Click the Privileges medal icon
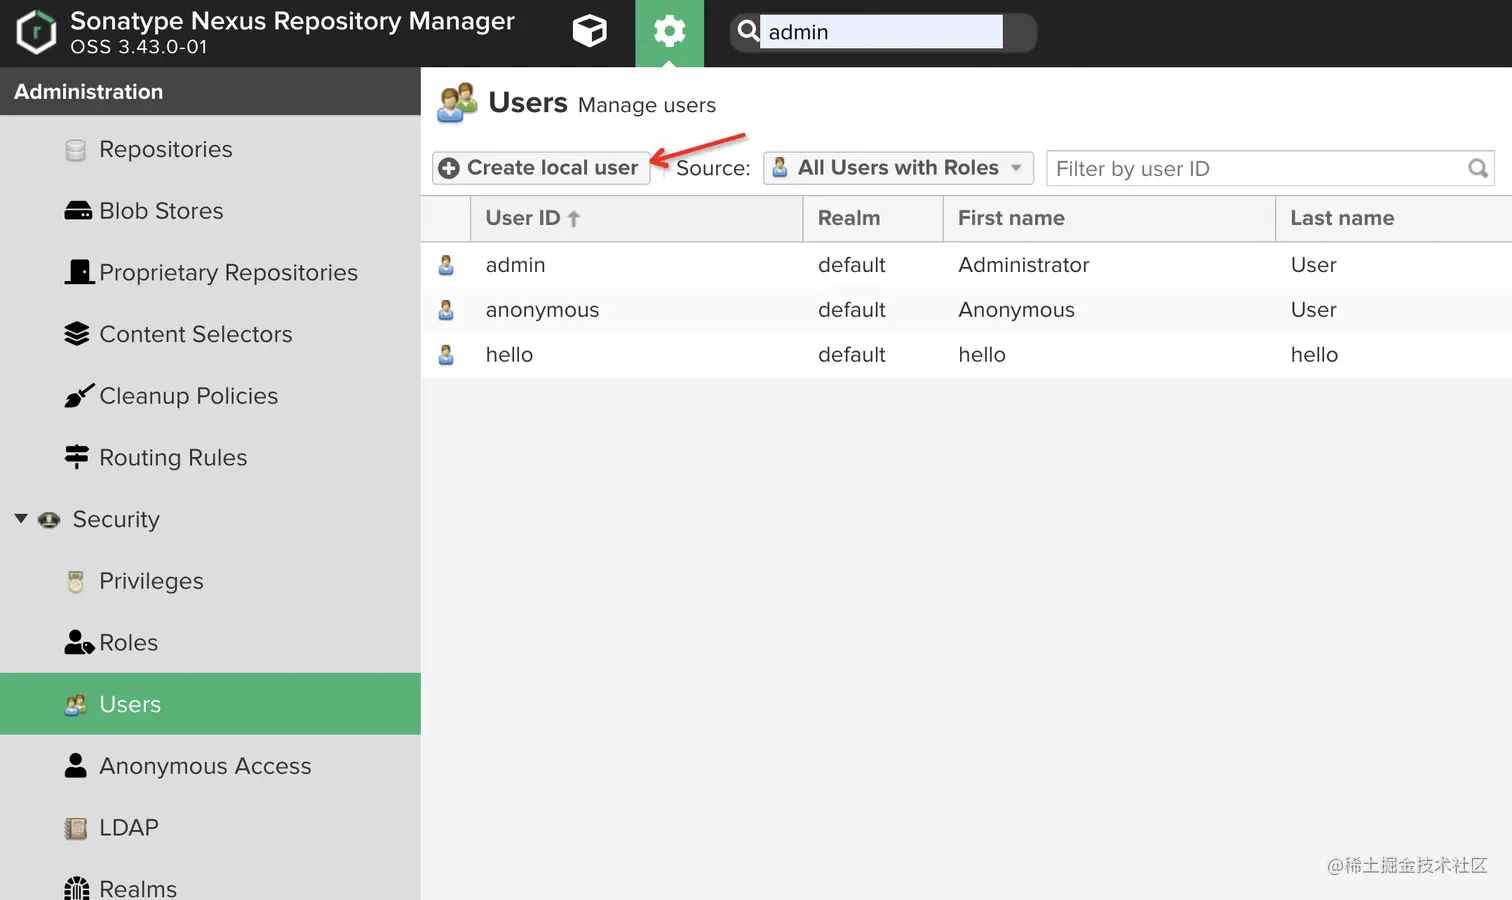 76,582
